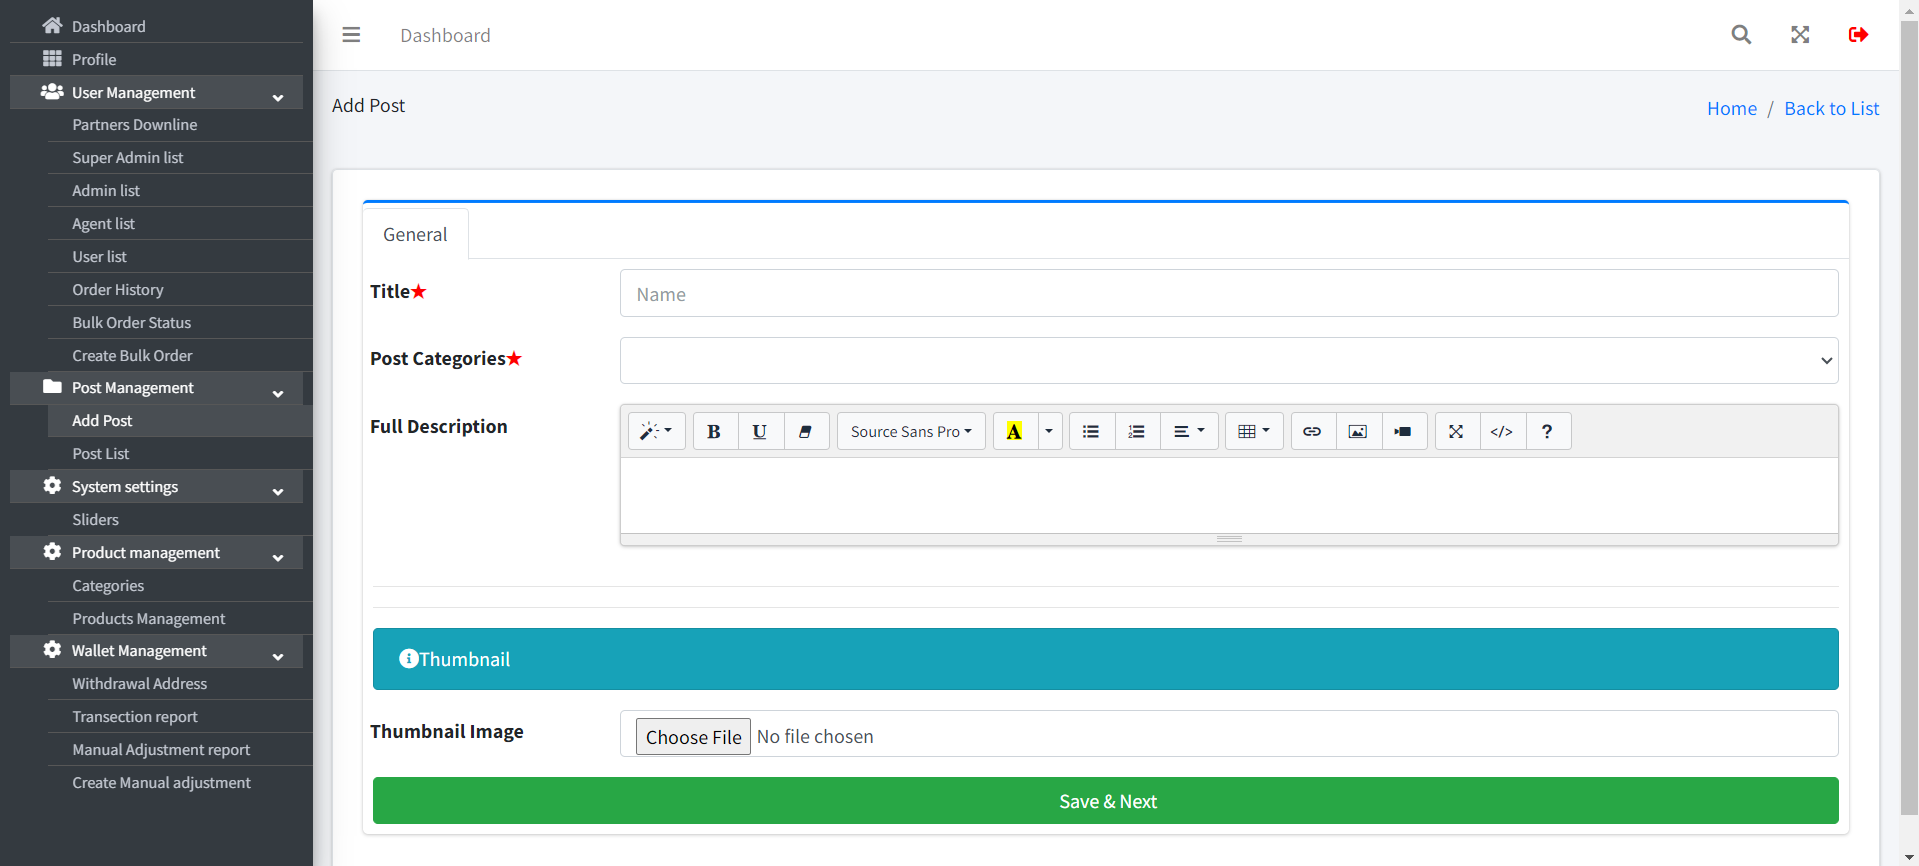Open the Post Categories dropdown
1919x866 pixels.
(1228, 361)
